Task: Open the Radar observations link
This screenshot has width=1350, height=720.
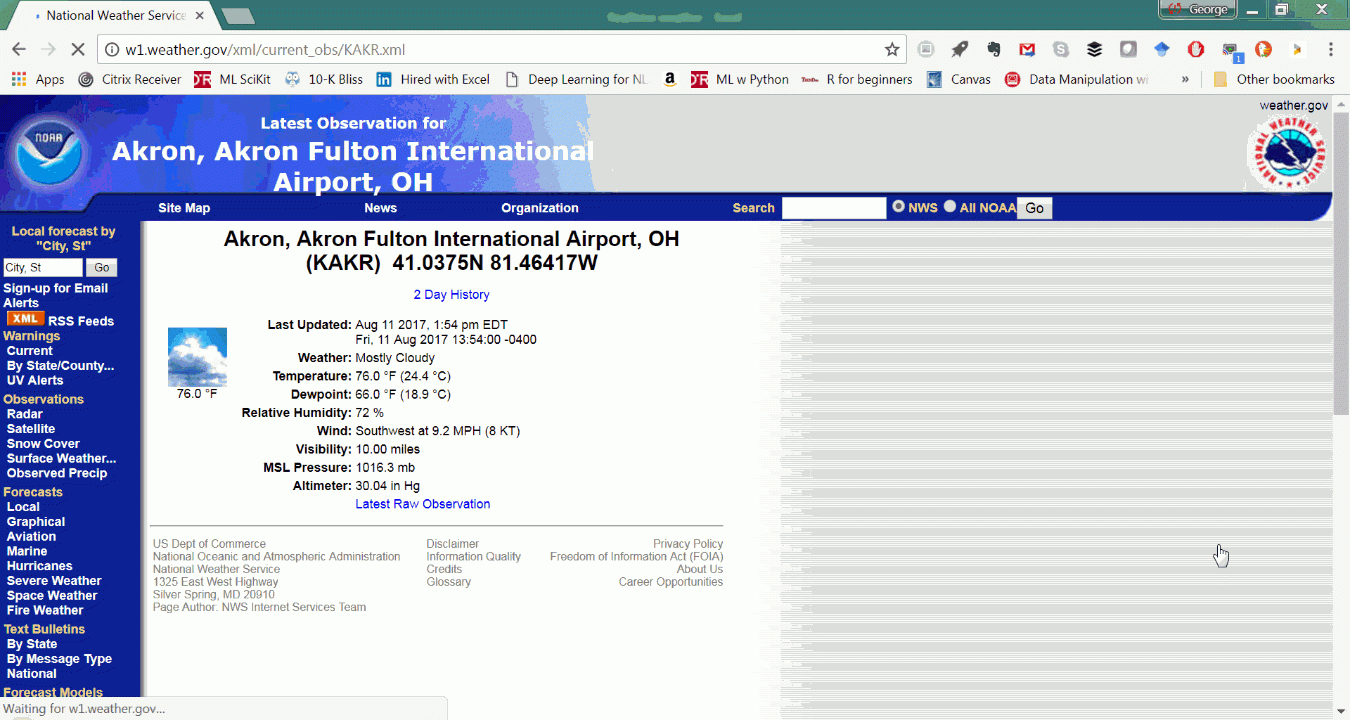Action: click(x=24, y=414)
